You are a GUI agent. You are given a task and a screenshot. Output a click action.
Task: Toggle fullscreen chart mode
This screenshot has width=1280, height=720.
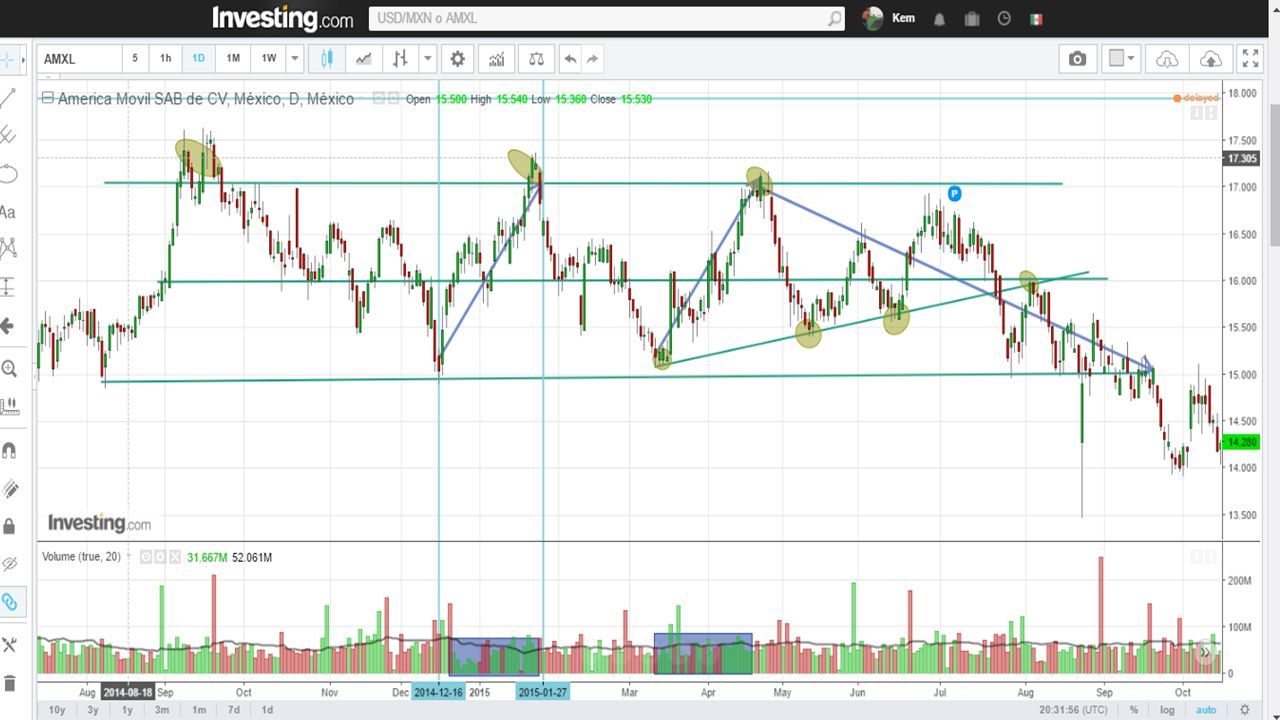point(1250,59)
